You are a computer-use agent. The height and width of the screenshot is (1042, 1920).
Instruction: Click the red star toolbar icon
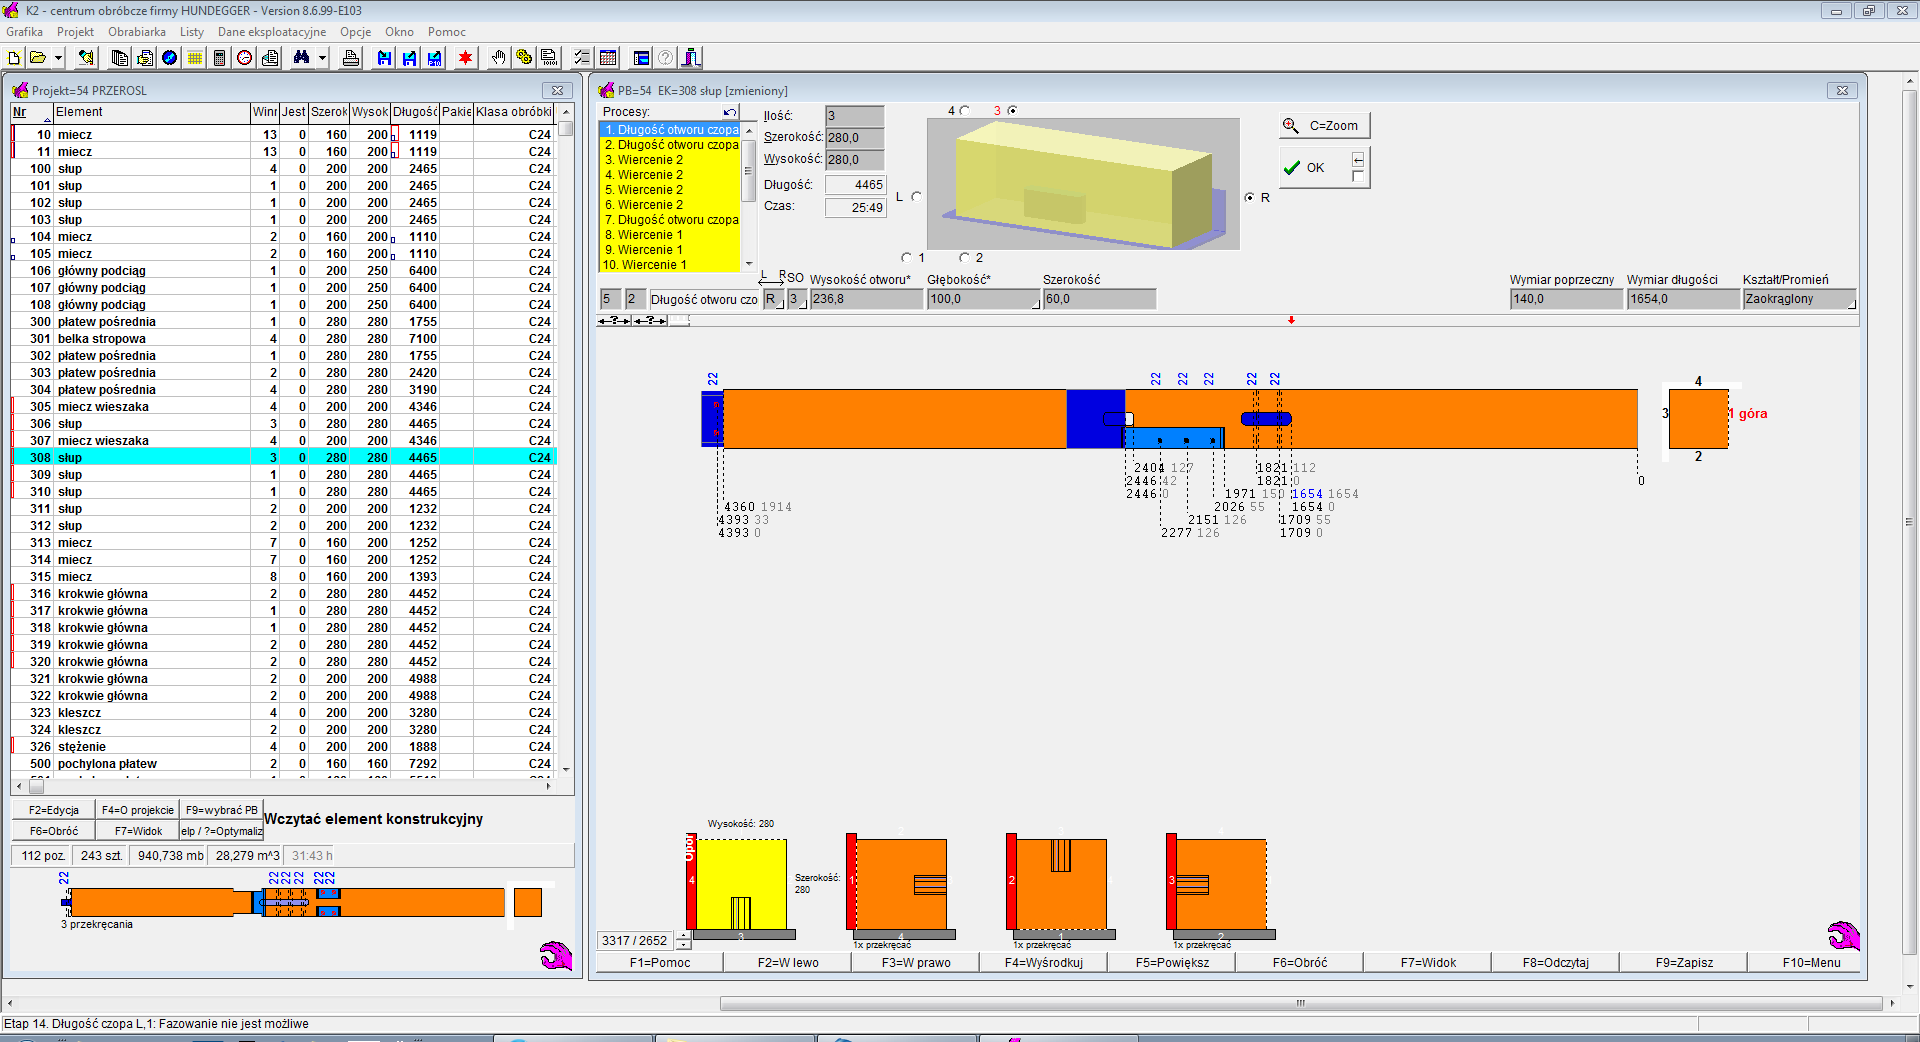tap(465, 58)
